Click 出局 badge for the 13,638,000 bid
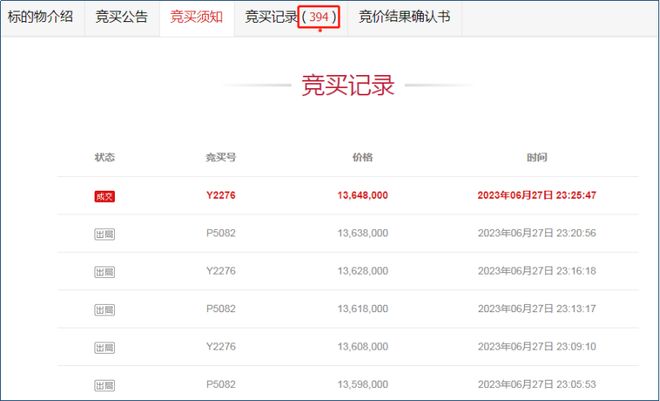 [105, 233]
